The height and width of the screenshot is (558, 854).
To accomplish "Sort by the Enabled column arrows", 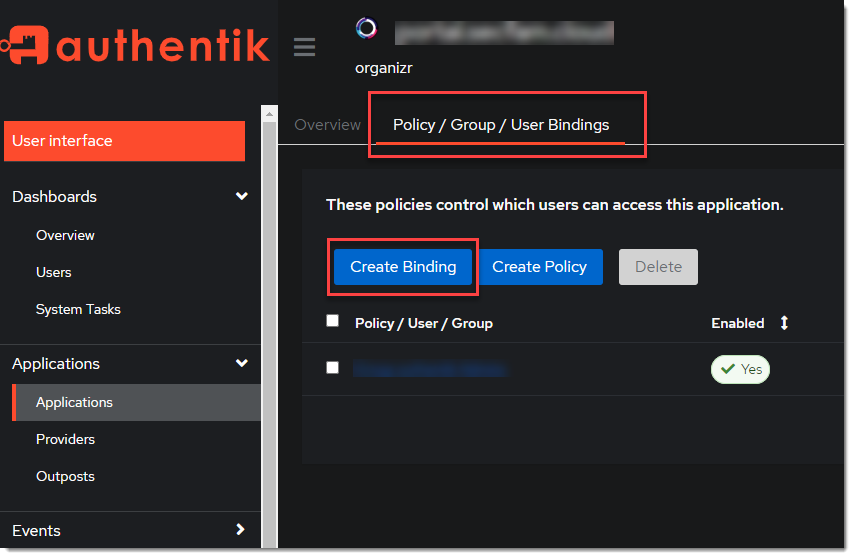I will point(784,323).
